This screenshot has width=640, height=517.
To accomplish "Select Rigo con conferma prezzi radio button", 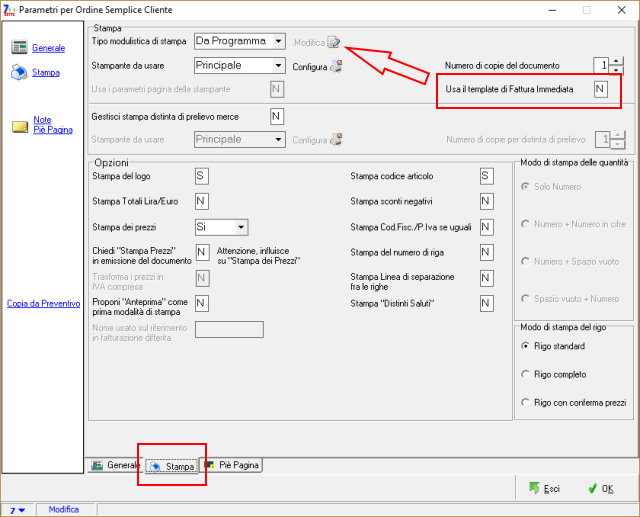I will tap(525, 402).
